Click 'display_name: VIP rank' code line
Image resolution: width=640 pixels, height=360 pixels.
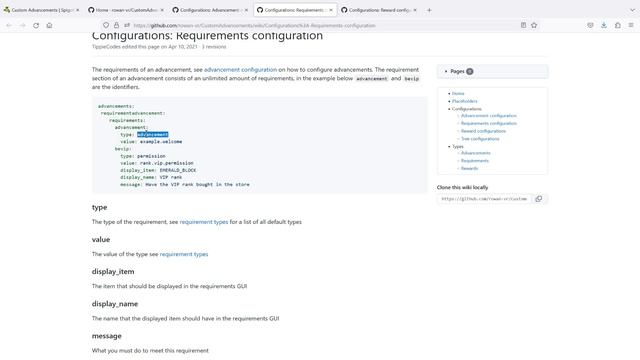click(x=151, y=177)
